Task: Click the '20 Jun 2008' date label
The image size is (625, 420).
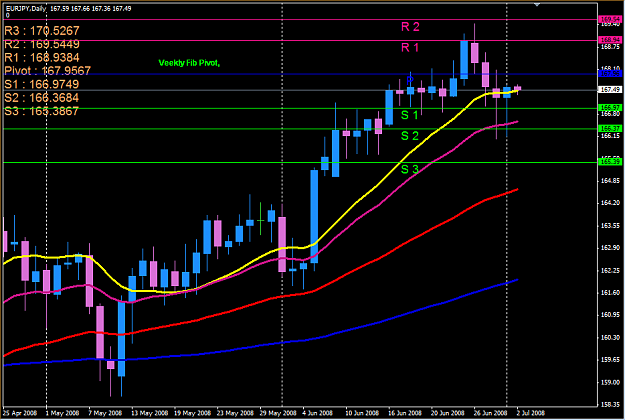Action: (448, 413)
